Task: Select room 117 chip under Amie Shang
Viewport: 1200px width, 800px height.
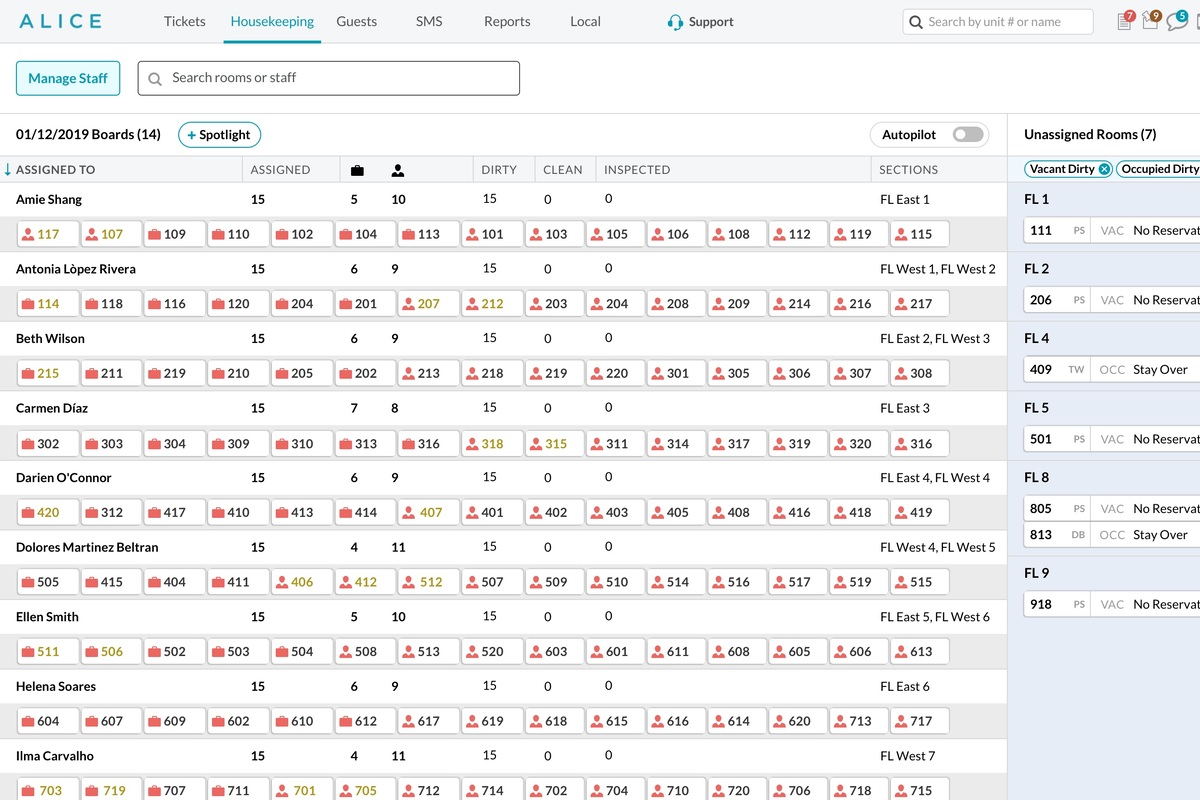Action: (x=47, y=234)
